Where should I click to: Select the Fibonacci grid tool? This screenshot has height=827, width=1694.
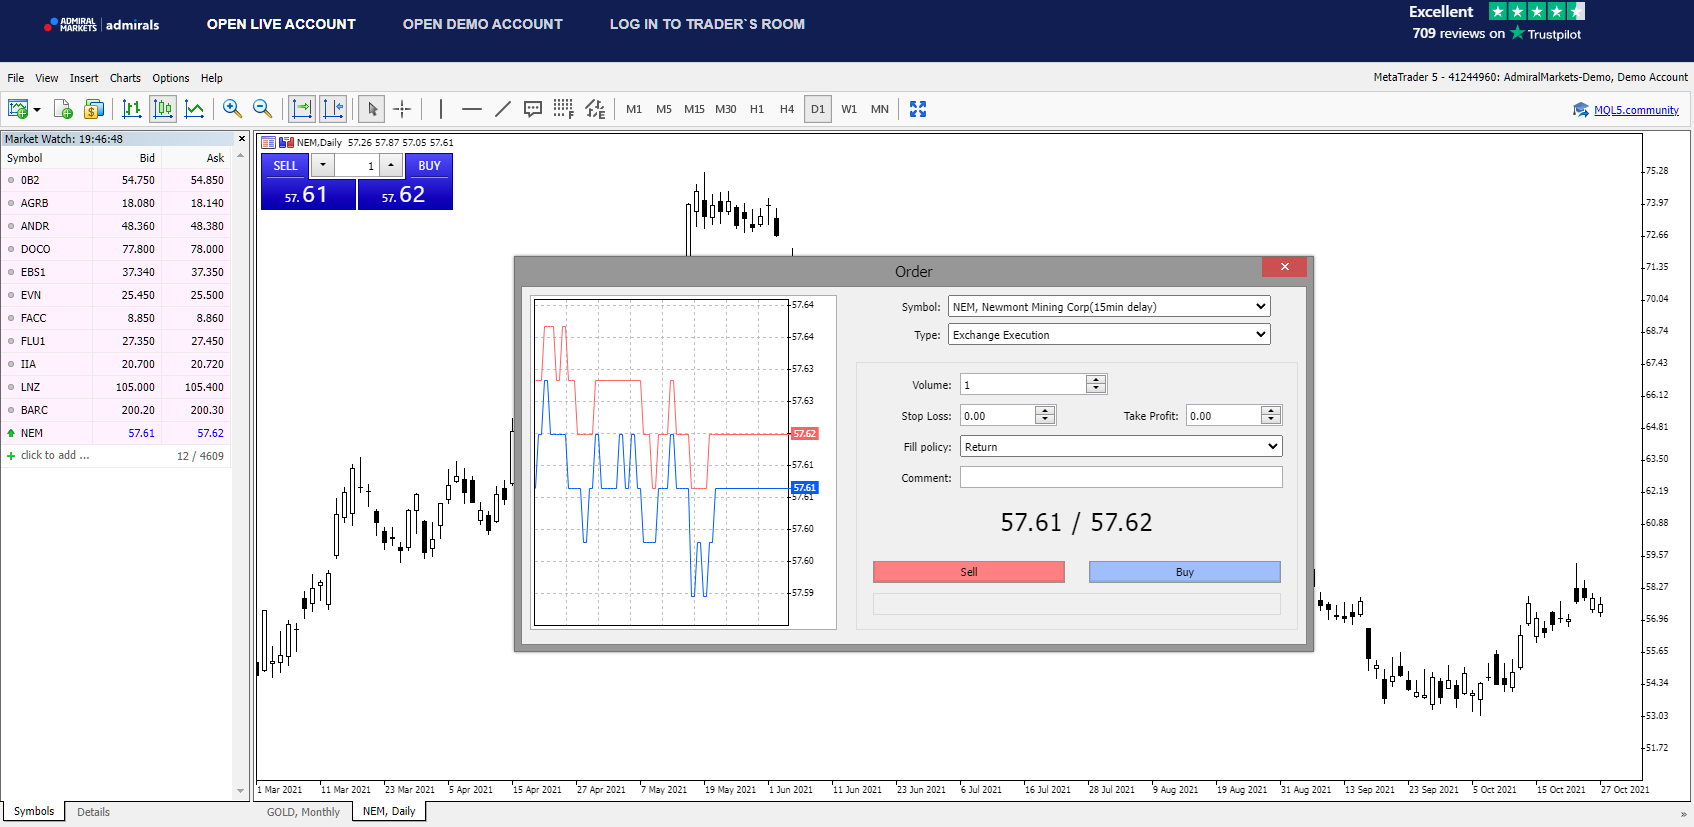[564, 109]
